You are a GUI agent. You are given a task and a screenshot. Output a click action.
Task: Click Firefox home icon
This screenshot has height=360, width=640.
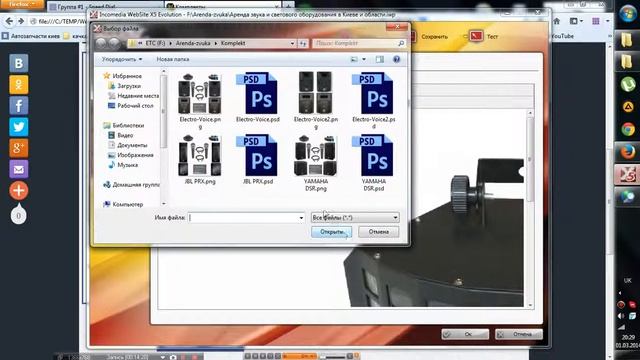click(556, 21)
